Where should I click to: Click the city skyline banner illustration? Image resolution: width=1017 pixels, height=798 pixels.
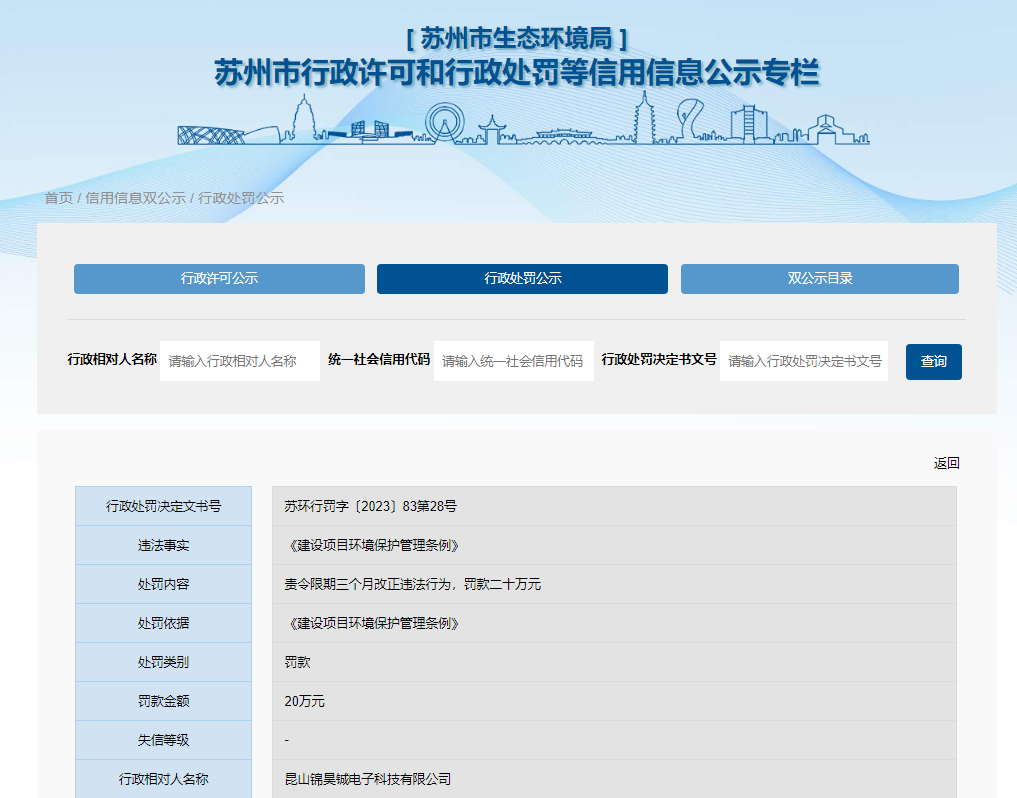(x=523, y=122)
